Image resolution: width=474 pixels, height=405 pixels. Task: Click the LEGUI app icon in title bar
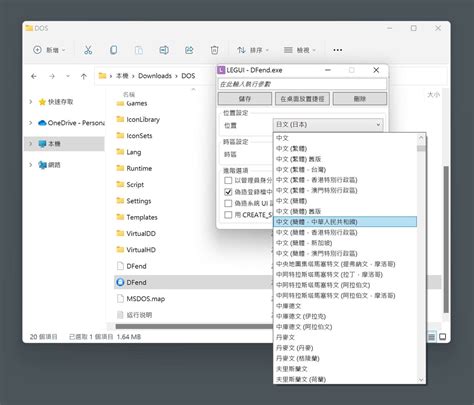point(221,70)
